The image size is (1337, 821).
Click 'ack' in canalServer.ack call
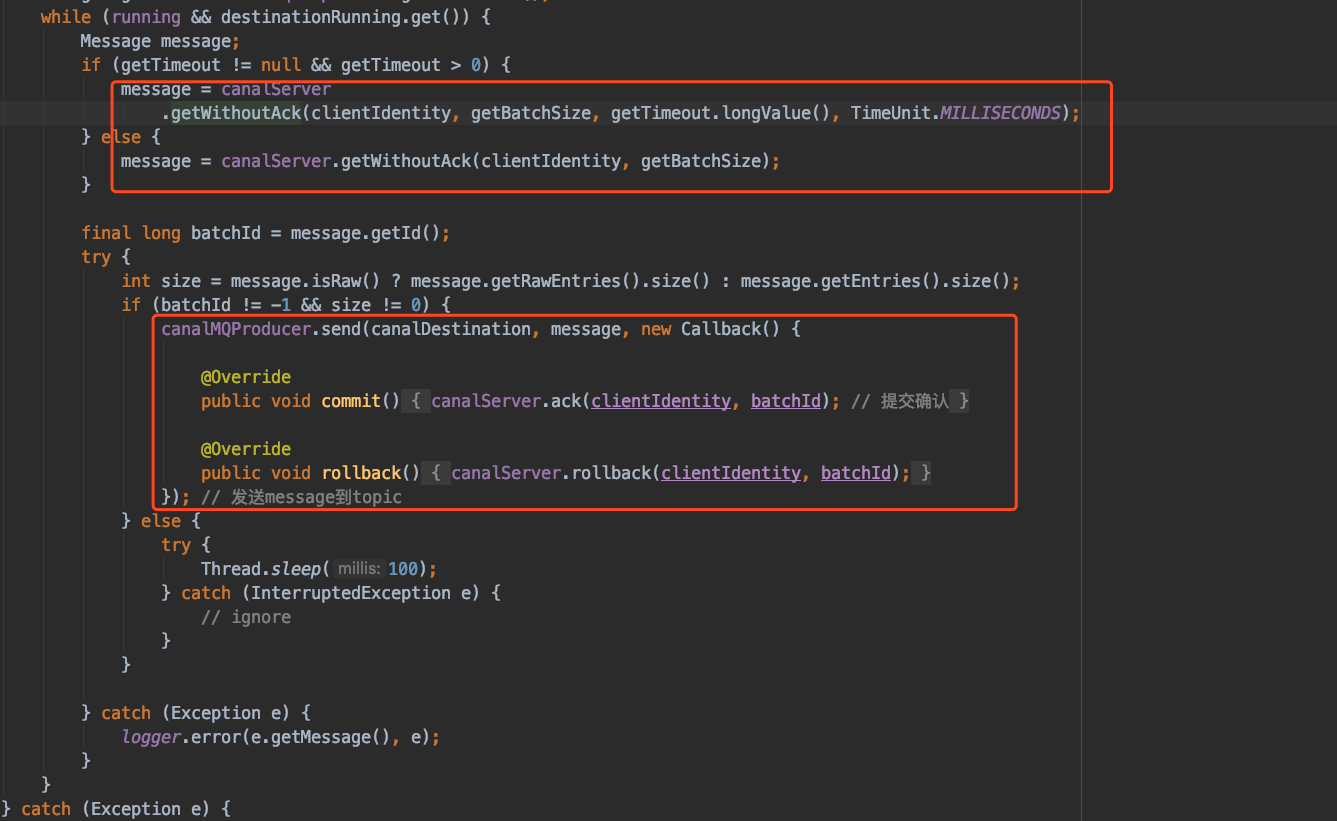pyautogui.click(x=565, y=401)
